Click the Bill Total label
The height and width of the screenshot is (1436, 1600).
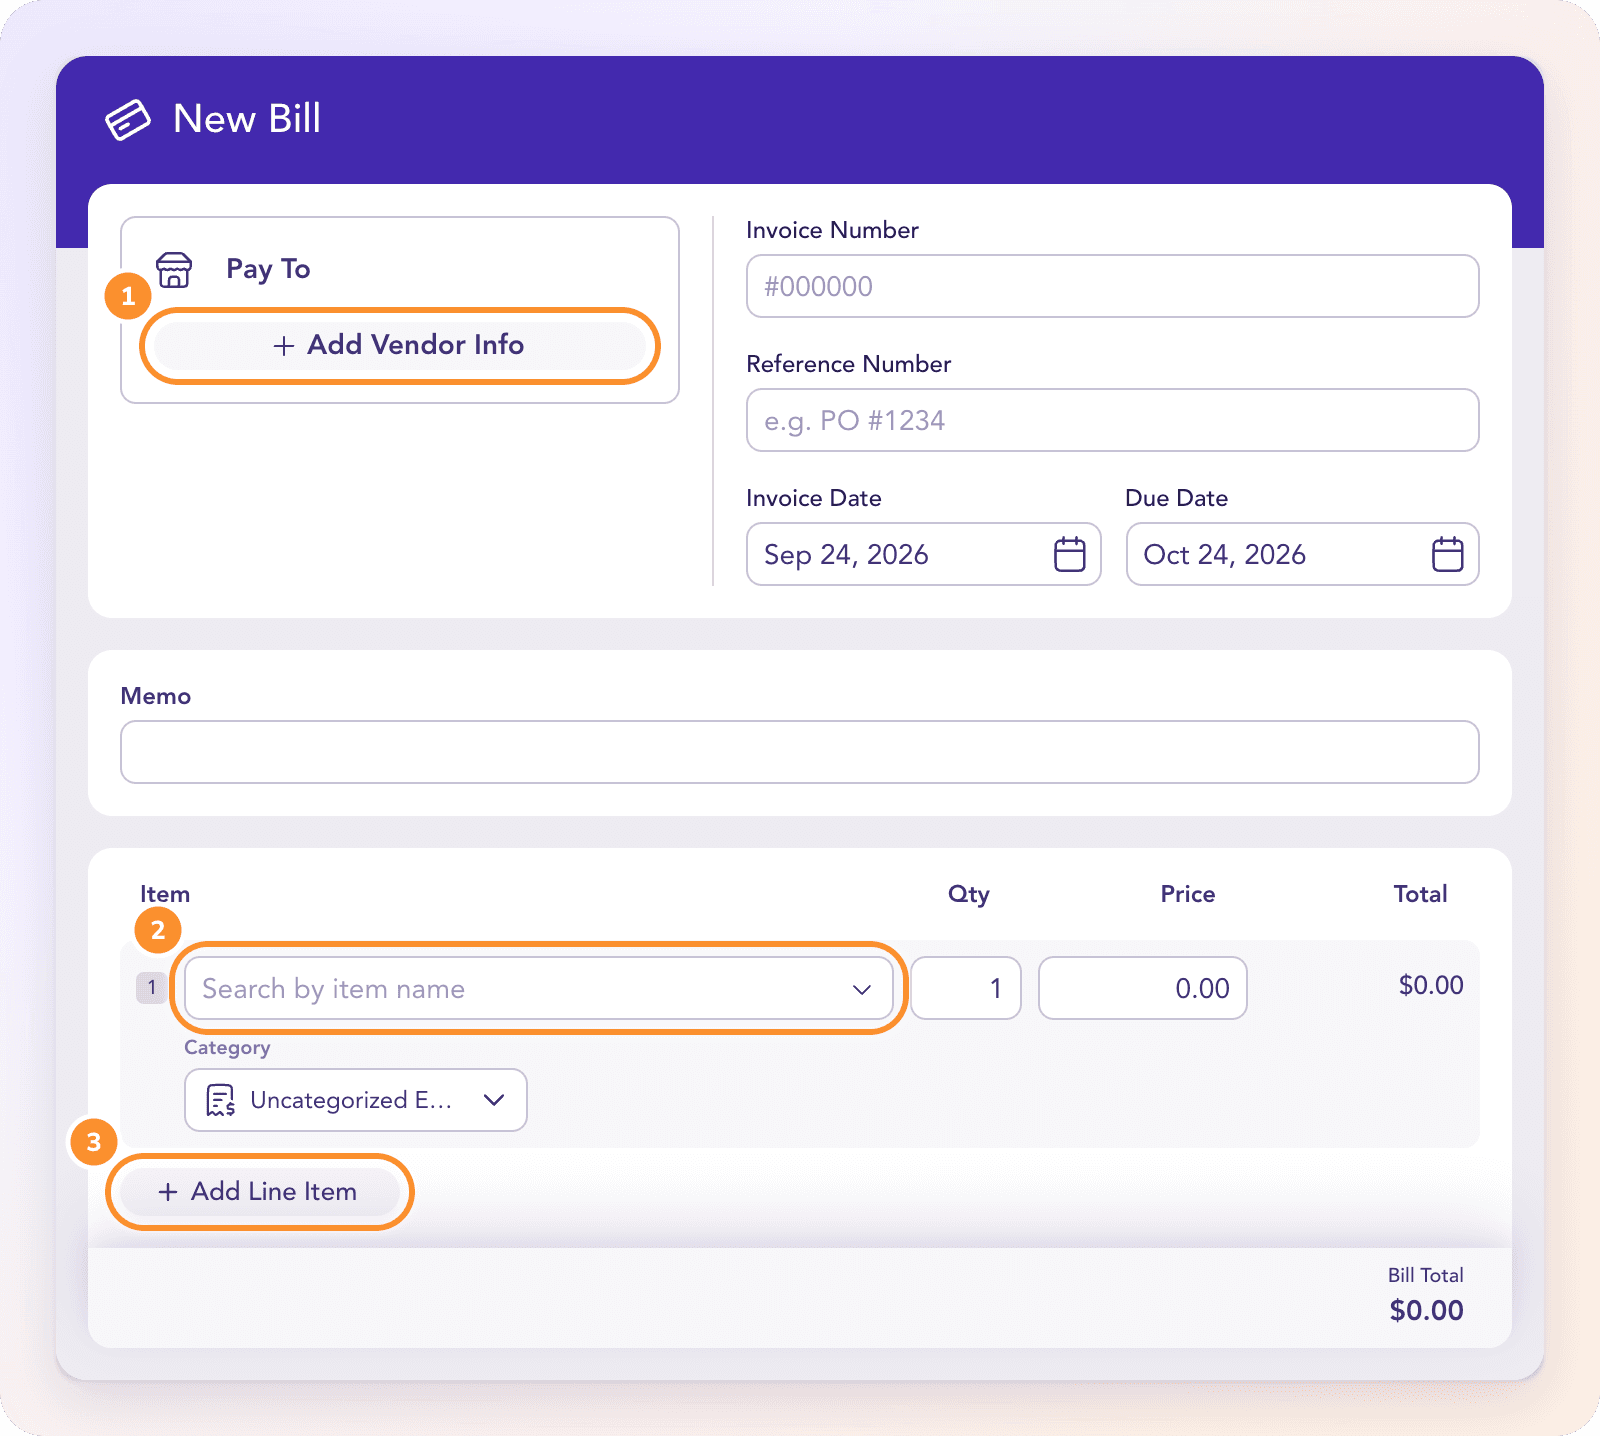click(x=1426, y=1275)
